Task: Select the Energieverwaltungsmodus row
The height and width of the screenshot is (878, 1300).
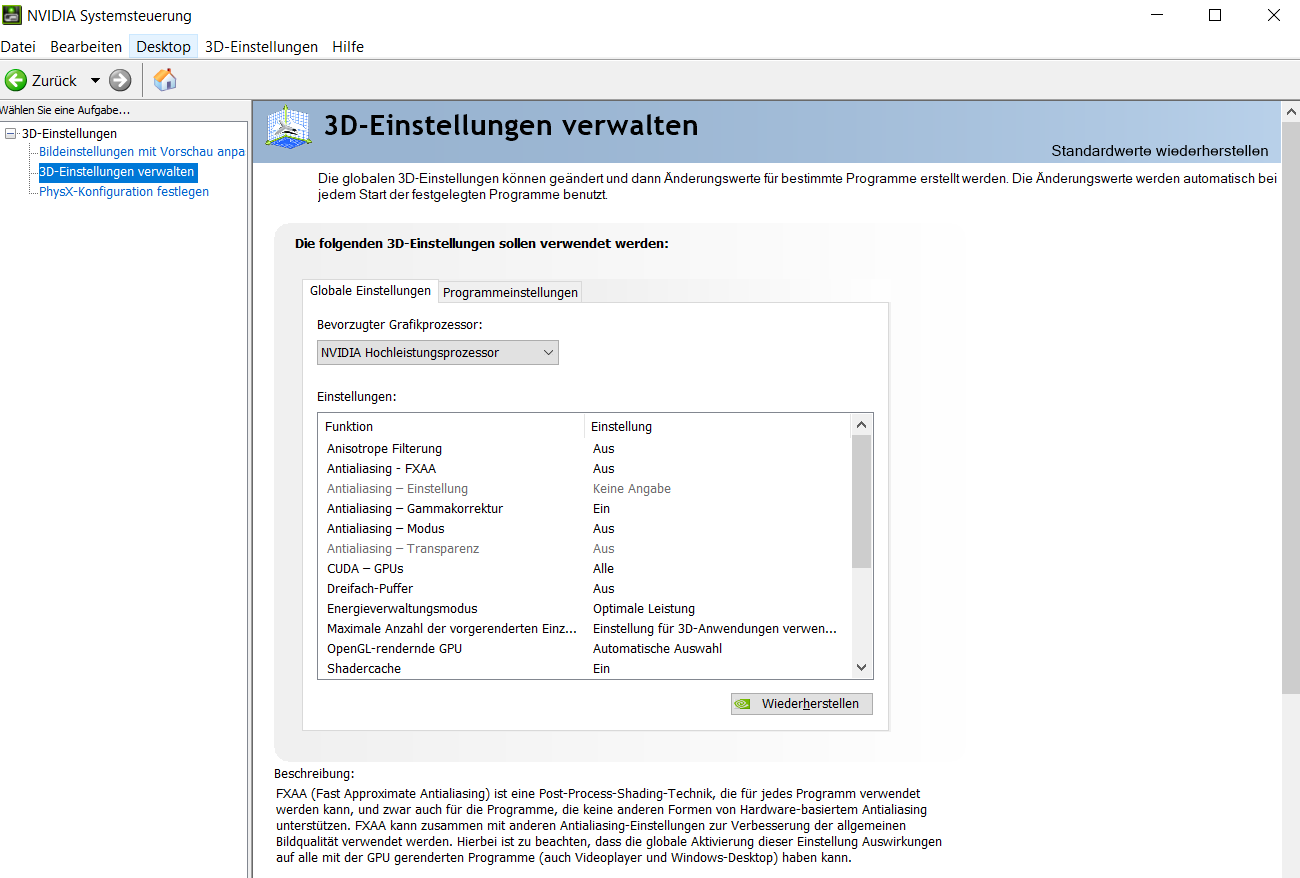Action: coord(584,609)
